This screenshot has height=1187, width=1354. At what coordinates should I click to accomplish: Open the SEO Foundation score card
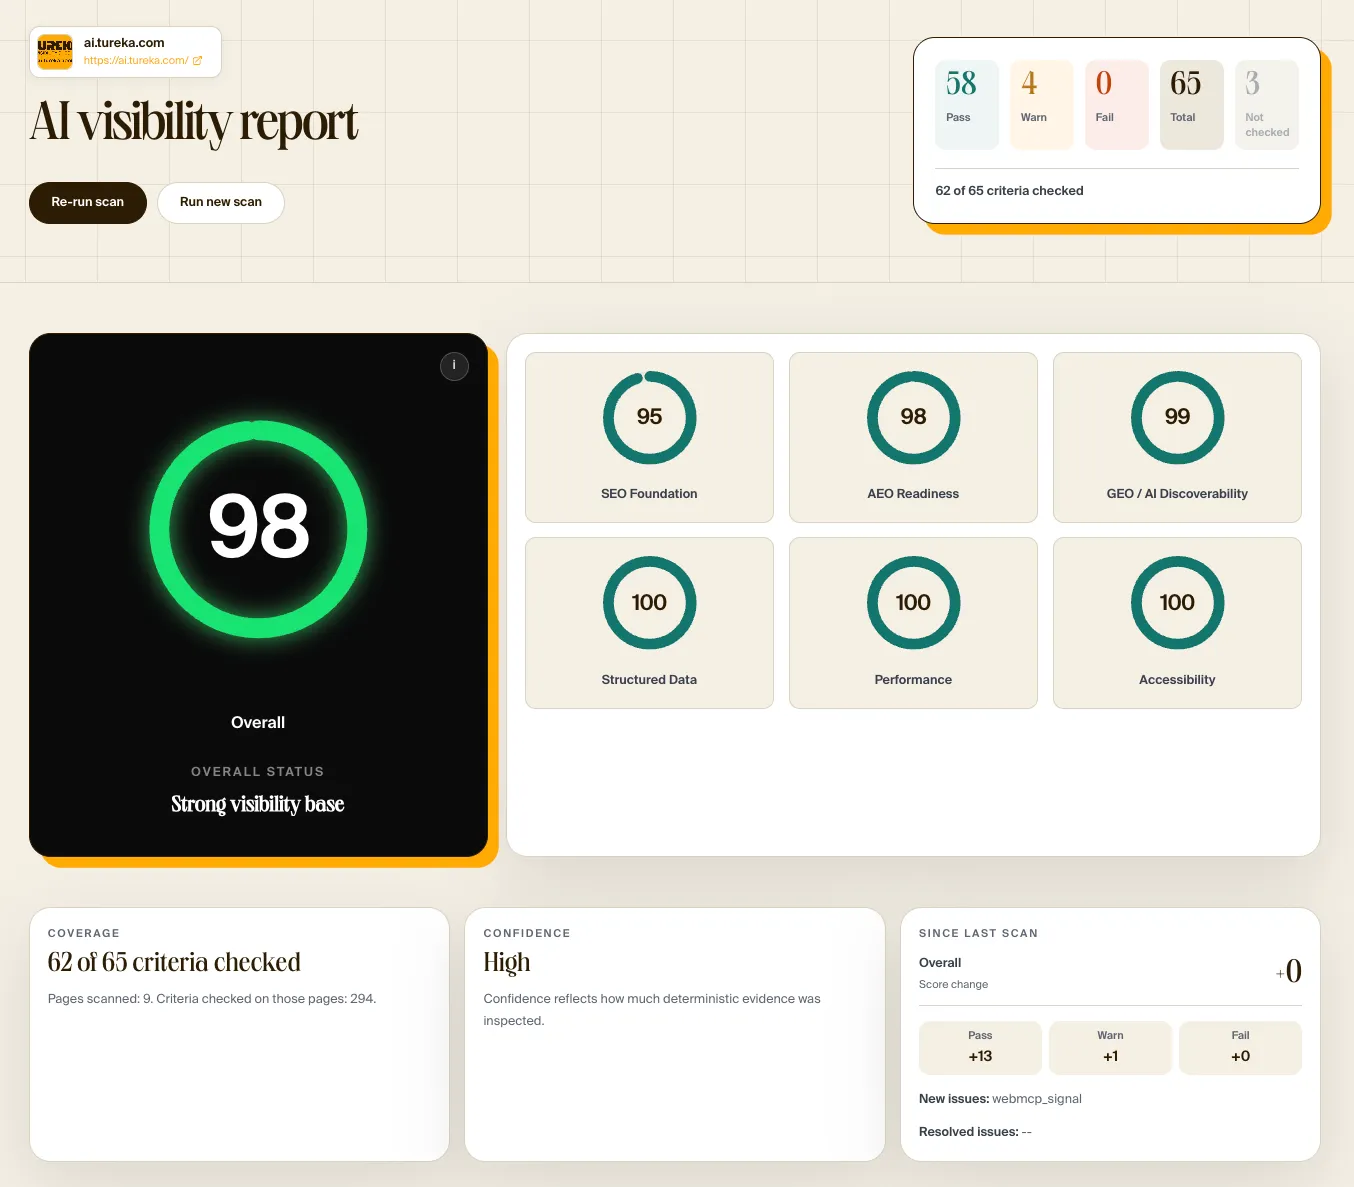(649, 437)
